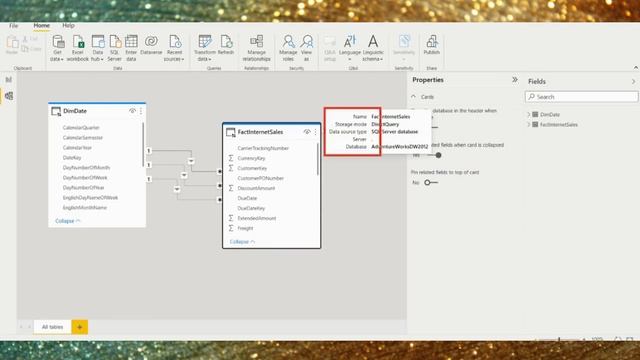Click the DimDate card scrollbar

[x=143, y=144]
